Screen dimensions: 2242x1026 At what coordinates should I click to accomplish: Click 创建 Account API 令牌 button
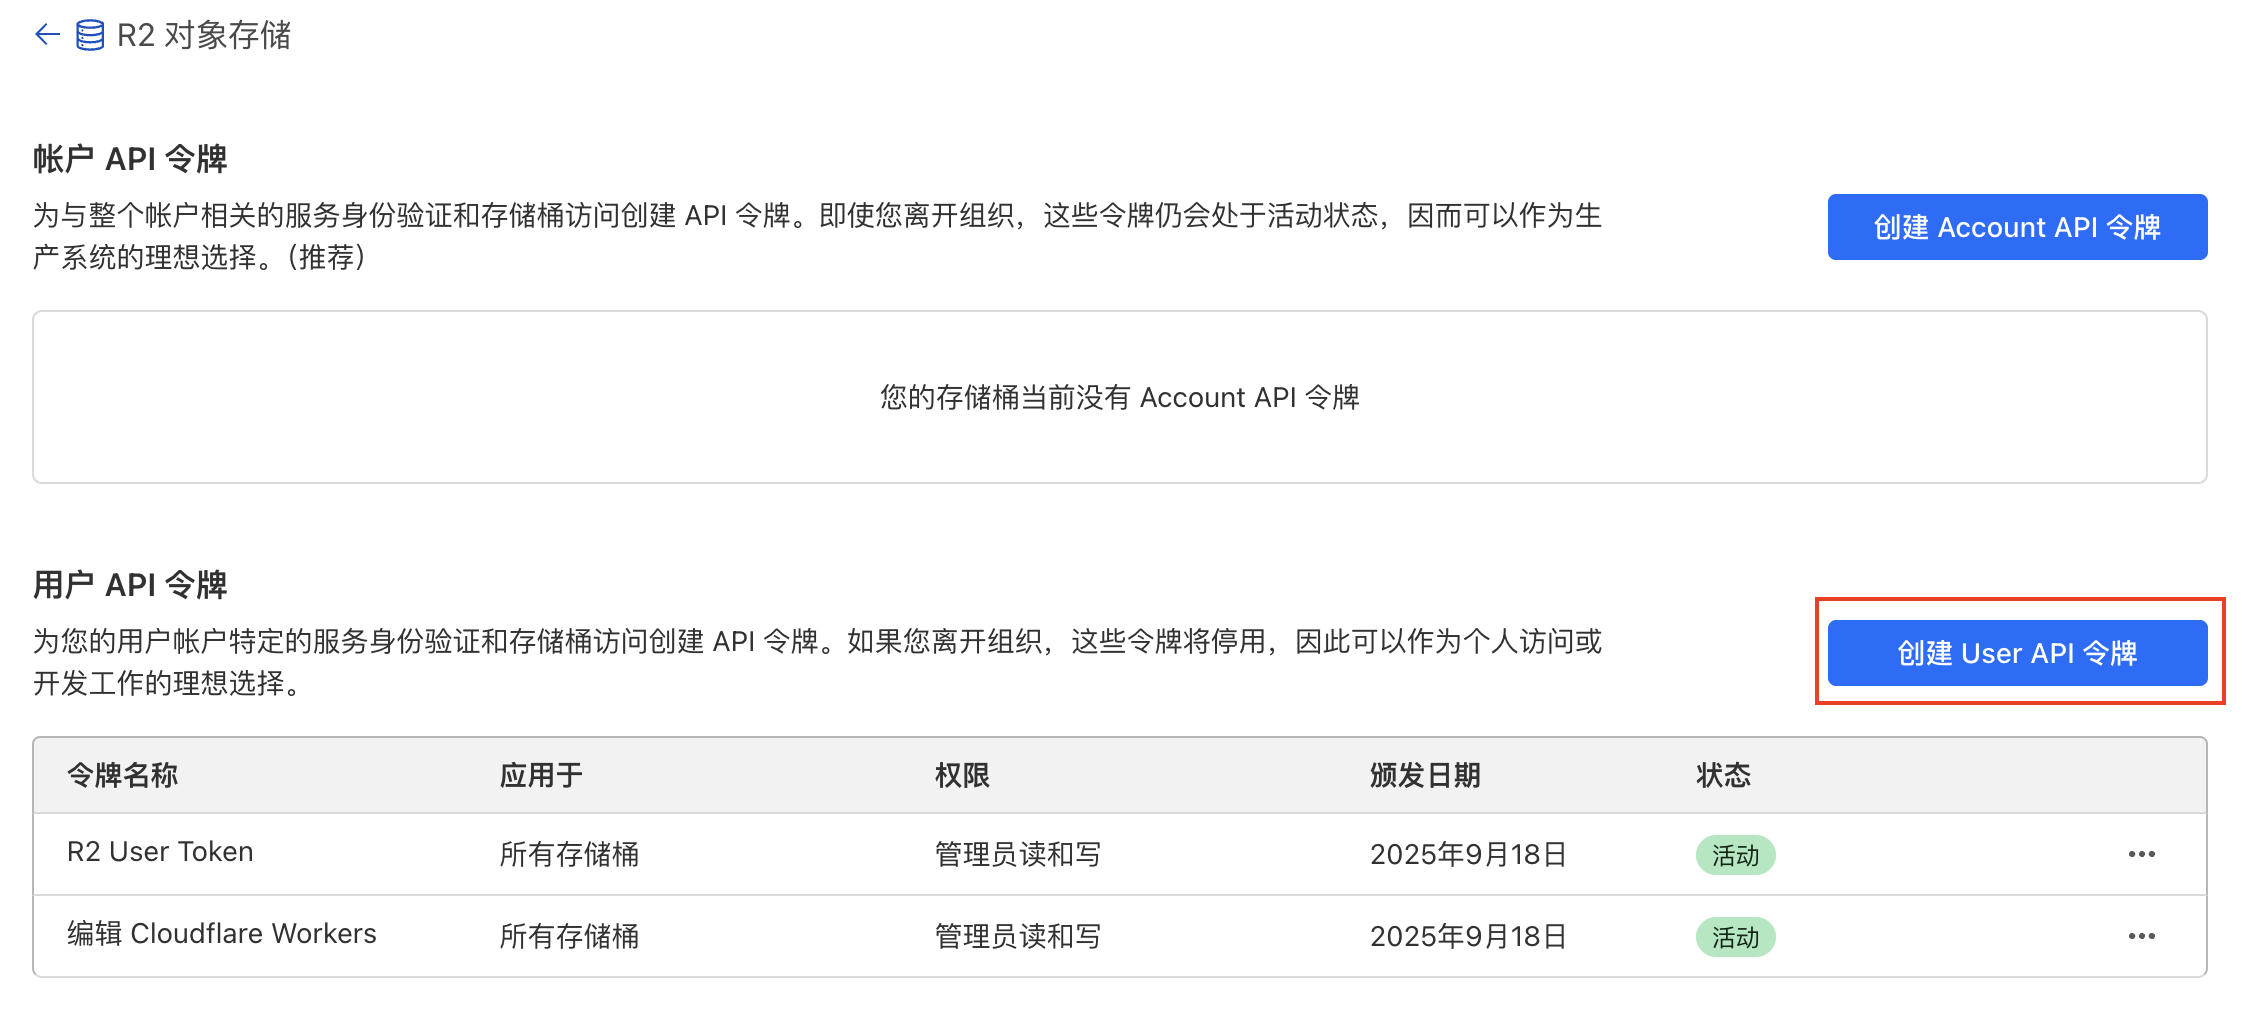tap(2017, 227)
